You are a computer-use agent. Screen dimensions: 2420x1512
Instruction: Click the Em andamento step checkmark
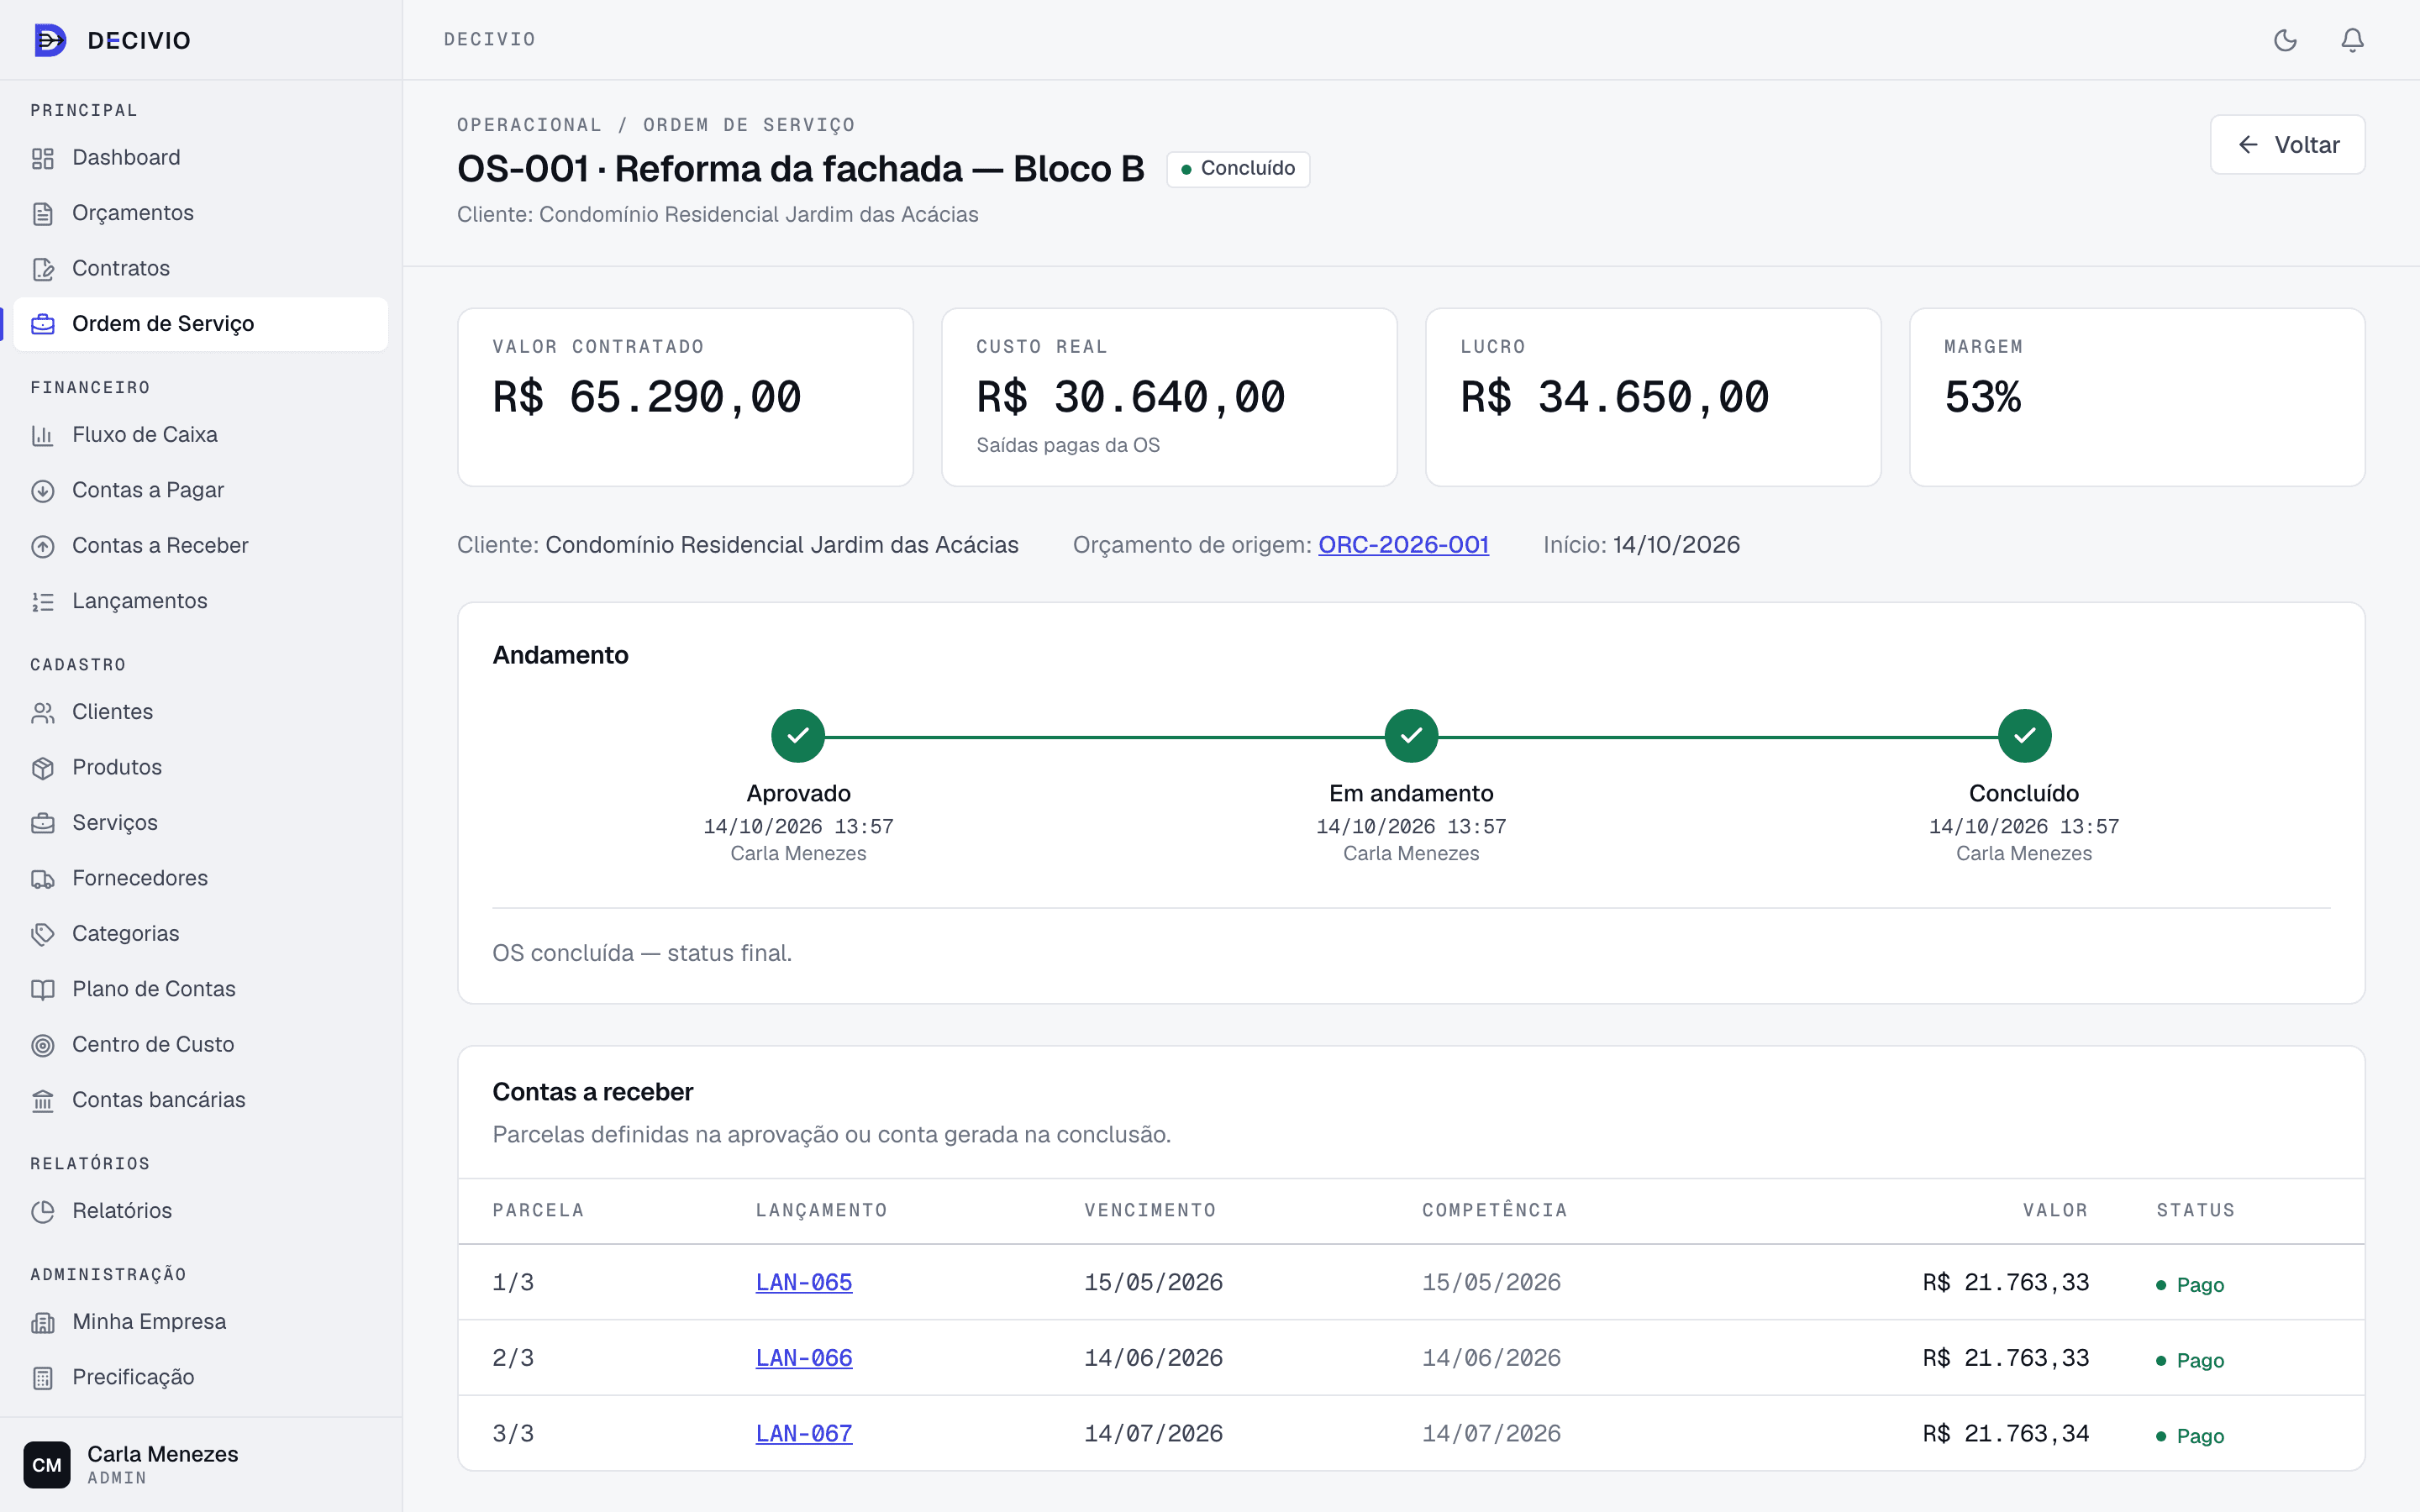[1411, 736]
